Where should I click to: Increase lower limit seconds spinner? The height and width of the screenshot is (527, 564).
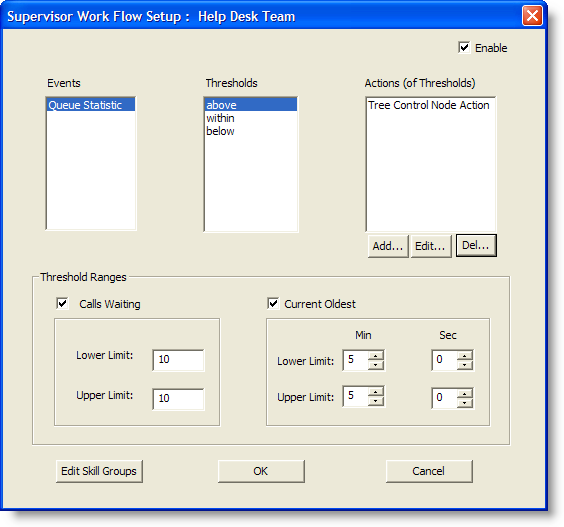pyautogui.click(x=465, y=356)
